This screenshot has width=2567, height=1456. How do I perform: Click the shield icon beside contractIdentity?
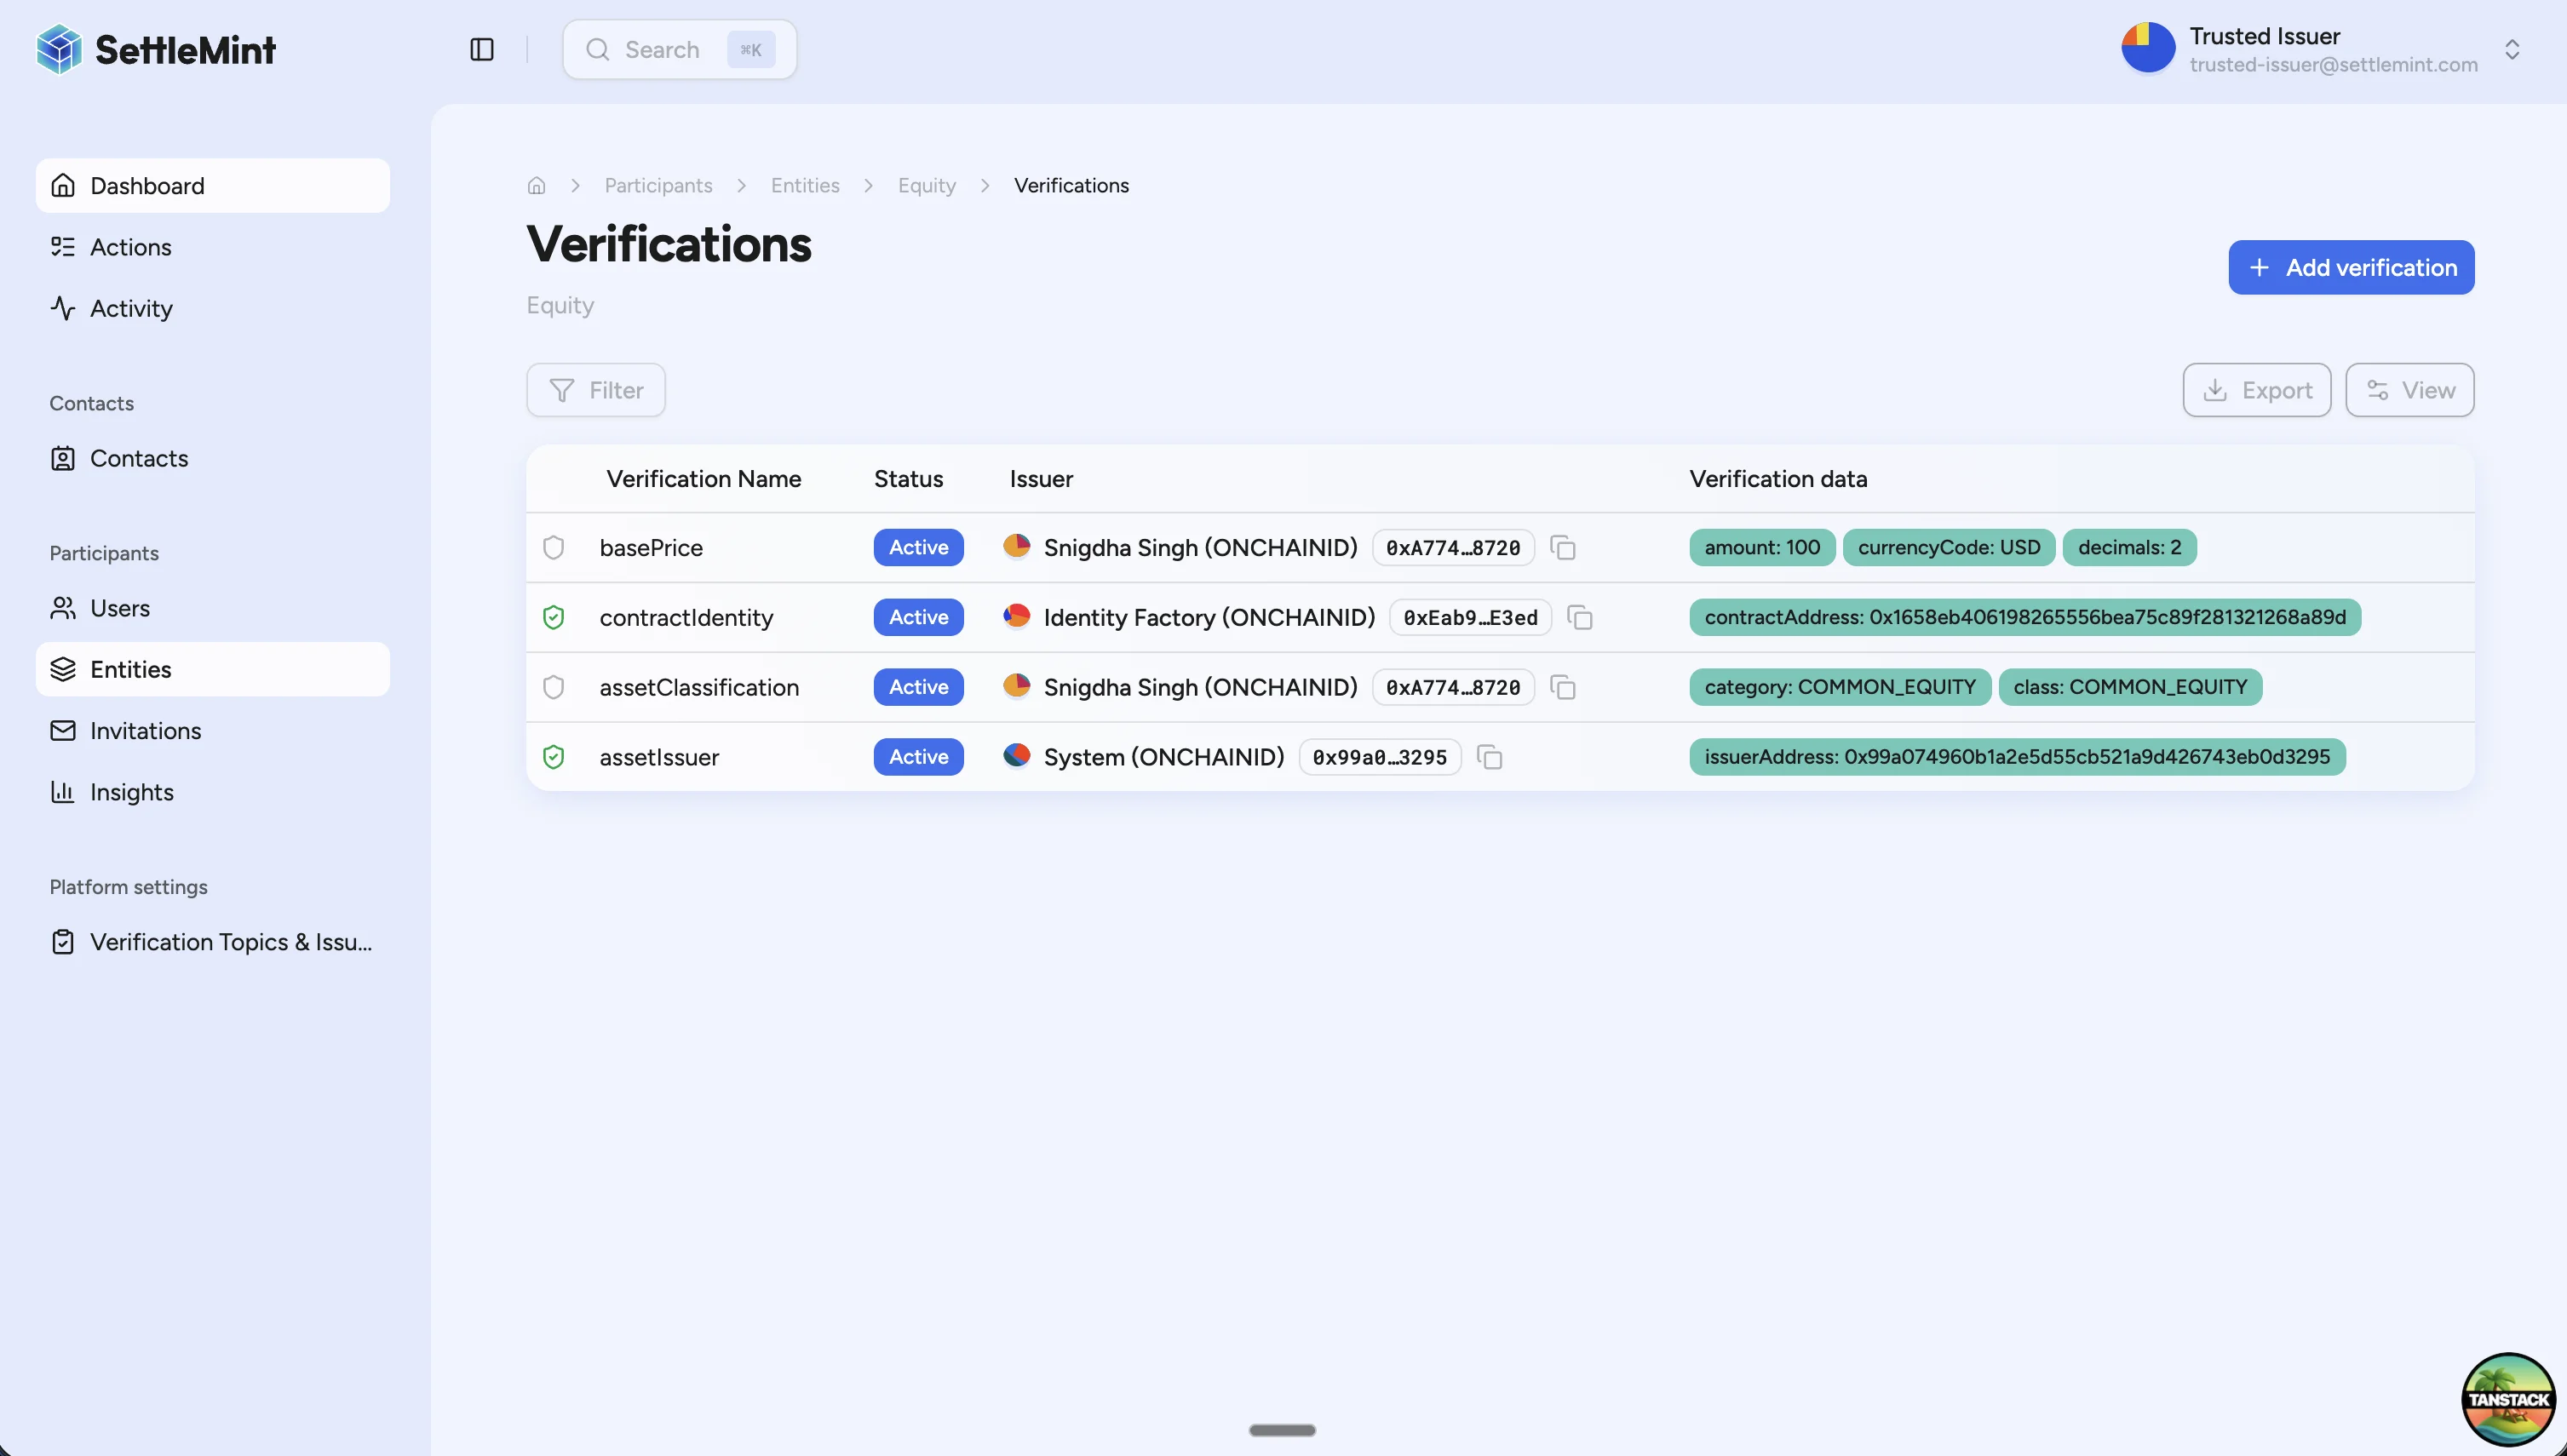tap(554, 617)
